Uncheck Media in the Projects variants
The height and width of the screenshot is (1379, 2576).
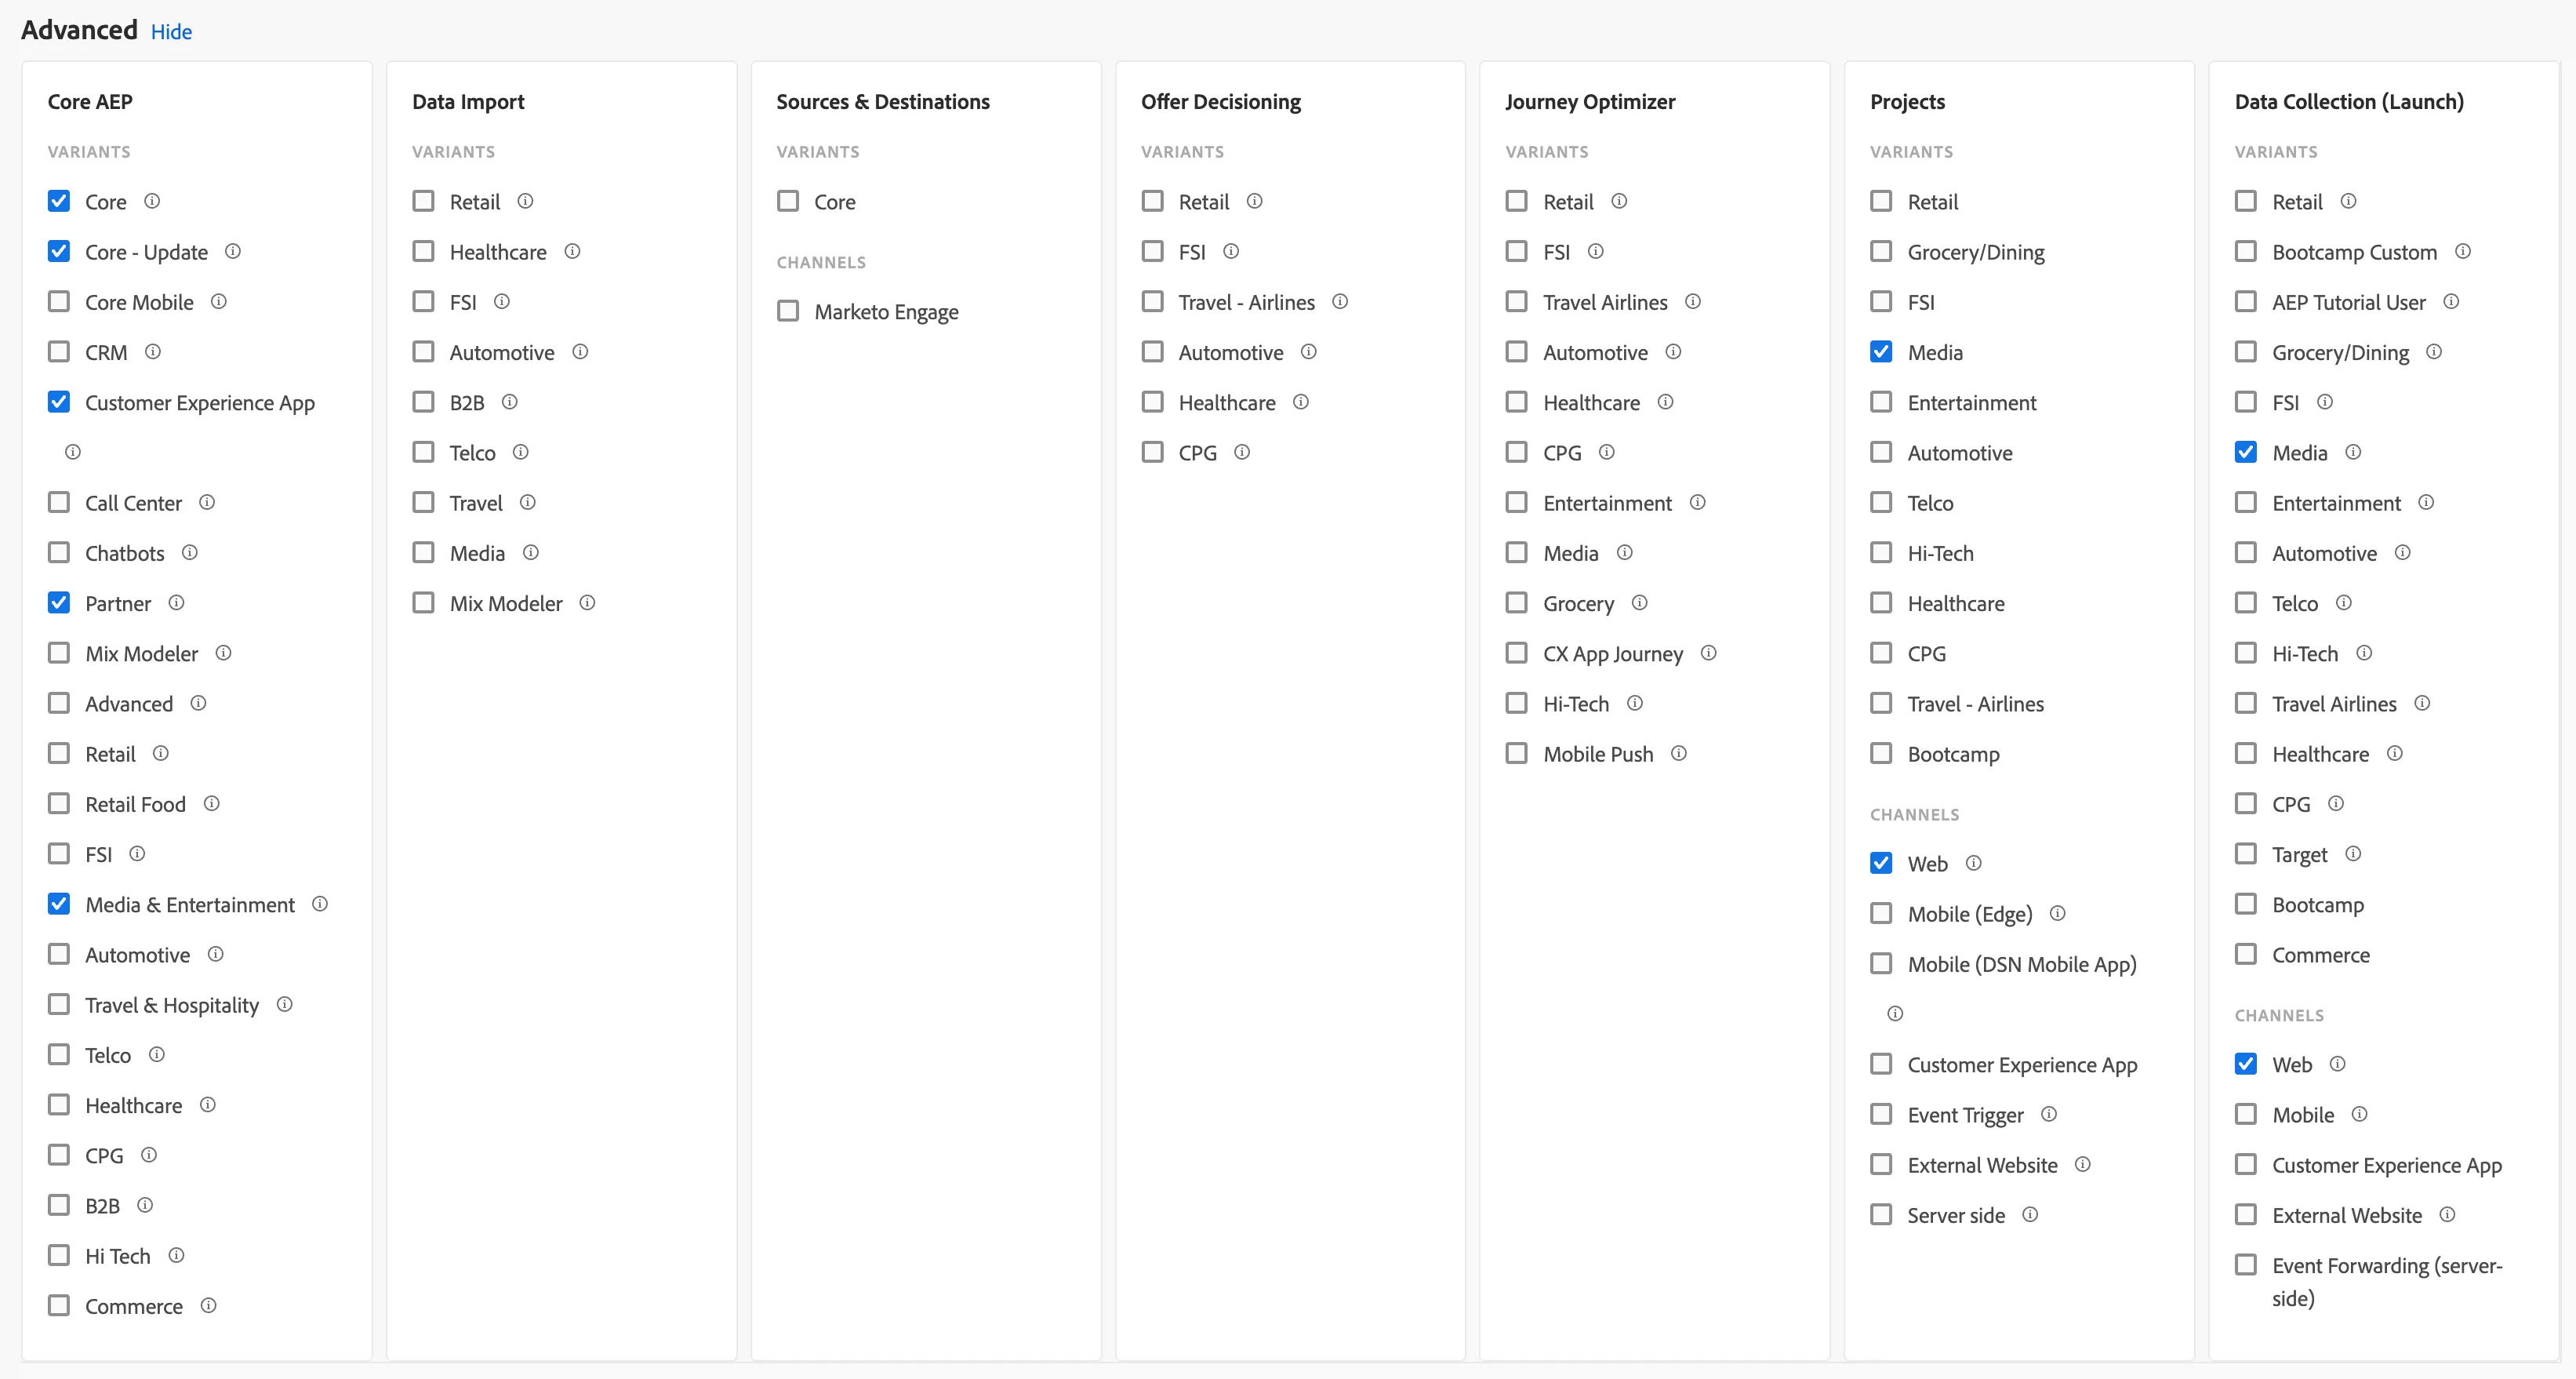pyautogui.click(x=1881, y=352)
